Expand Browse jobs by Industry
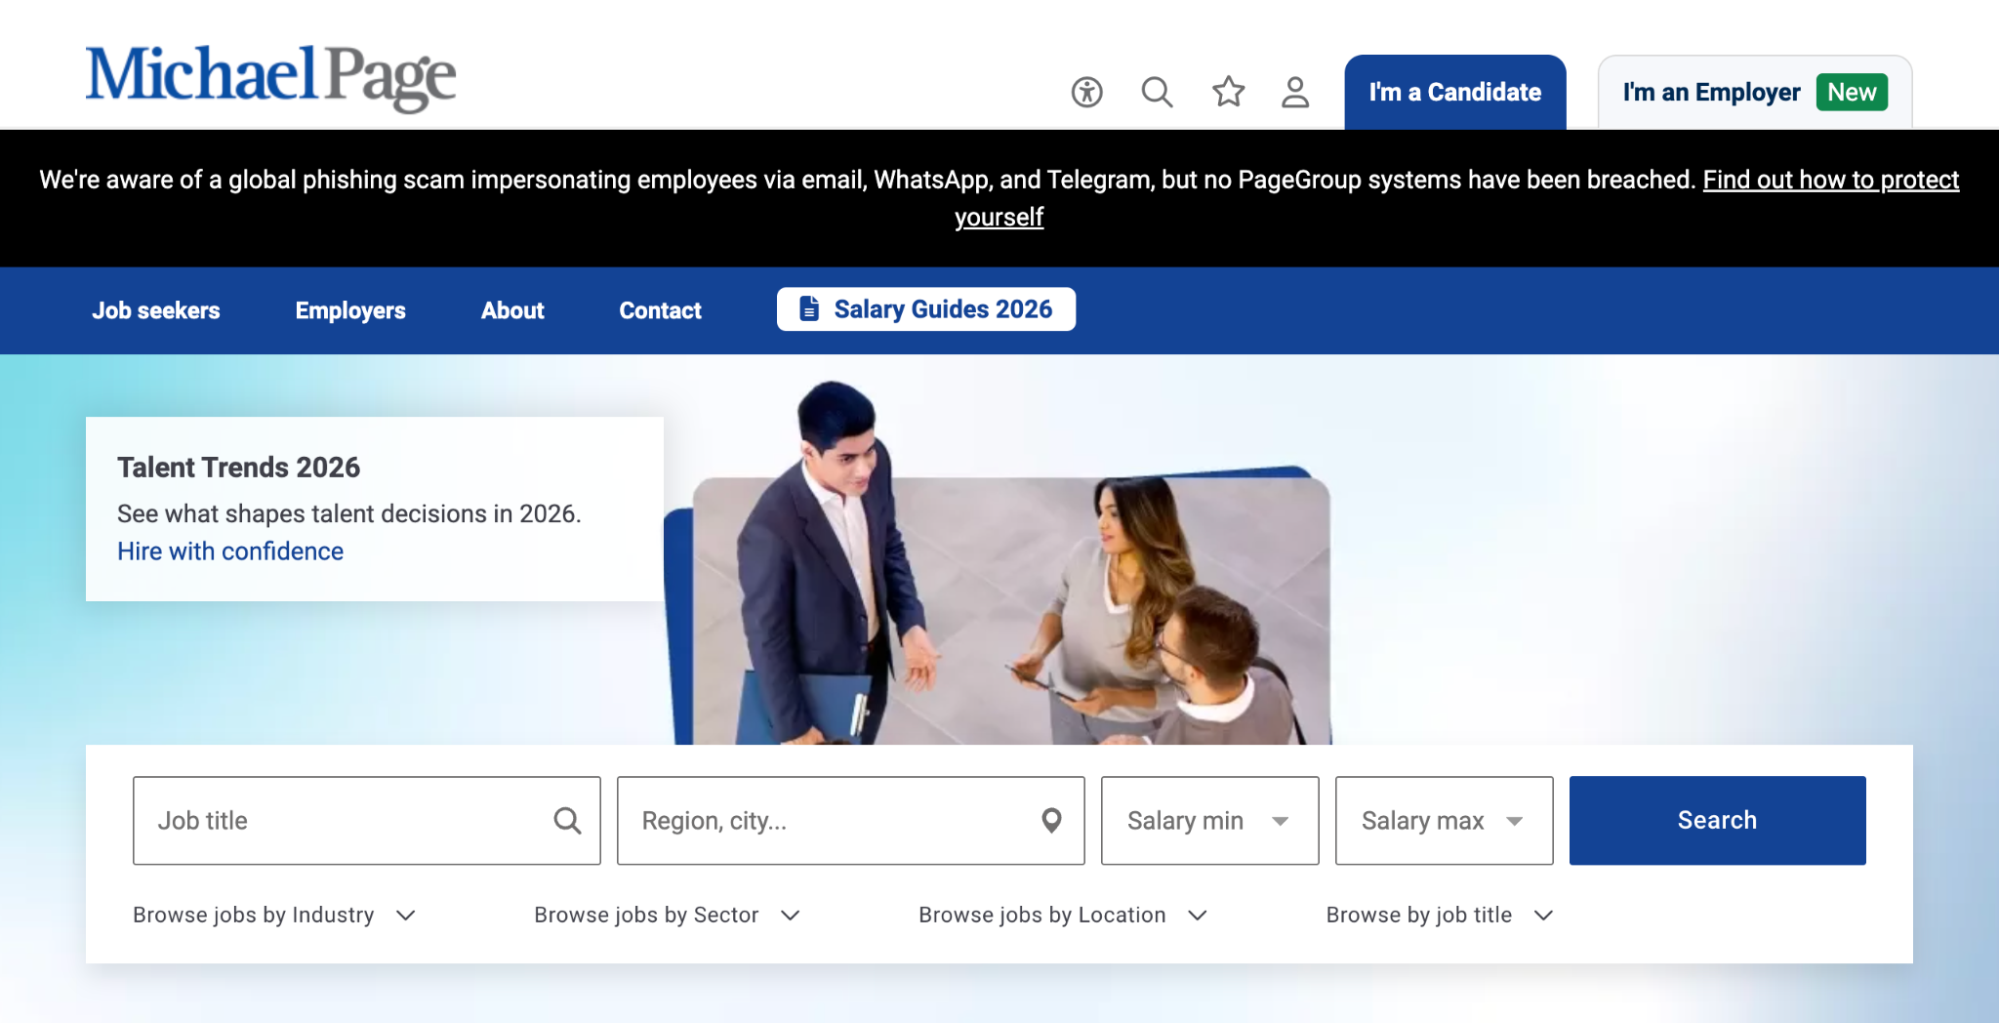 click(x=274, y=915)
